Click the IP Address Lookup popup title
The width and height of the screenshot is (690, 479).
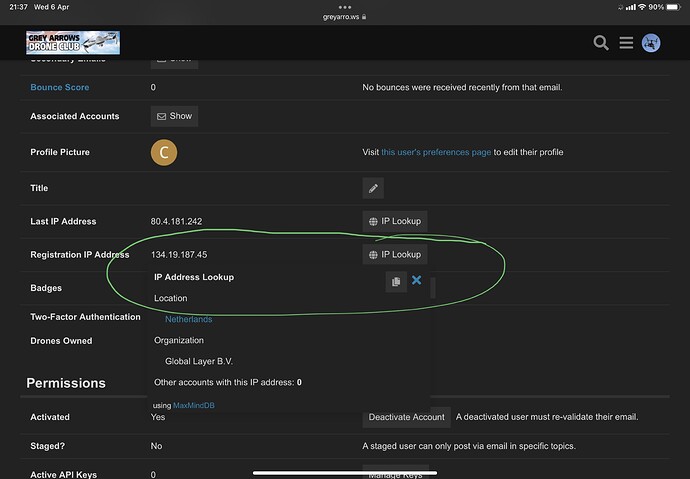pos(194,277)
